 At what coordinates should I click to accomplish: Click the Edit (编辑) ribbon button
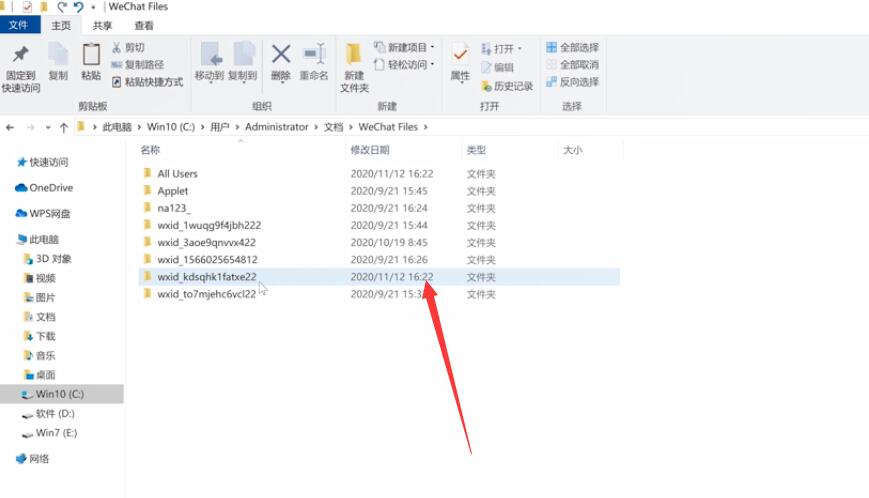click(x=497, y=68)
